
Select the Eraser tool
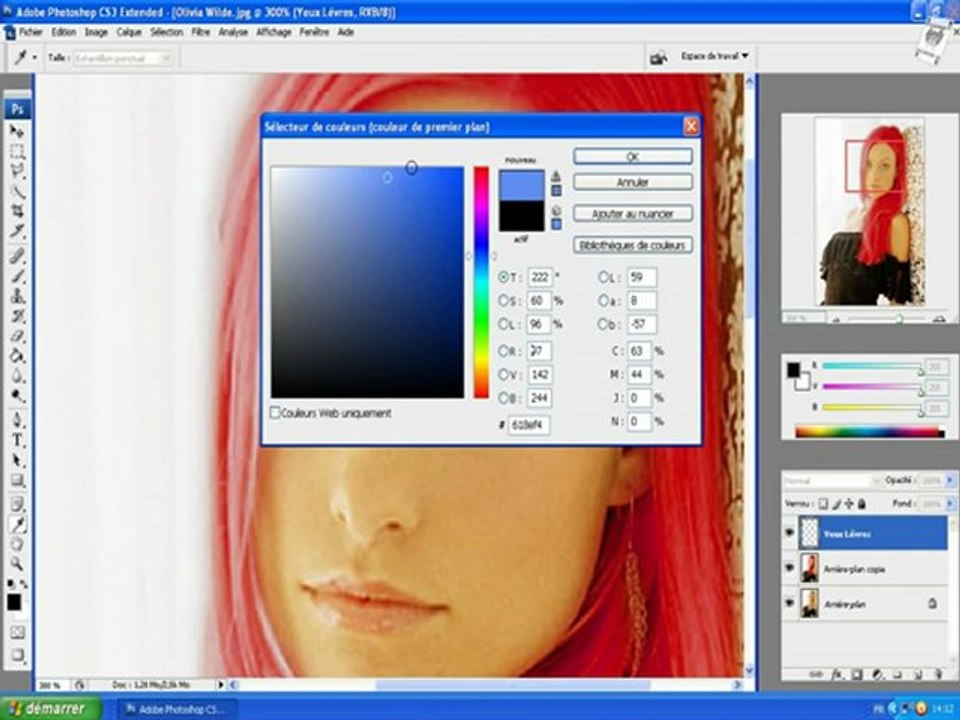17,337
